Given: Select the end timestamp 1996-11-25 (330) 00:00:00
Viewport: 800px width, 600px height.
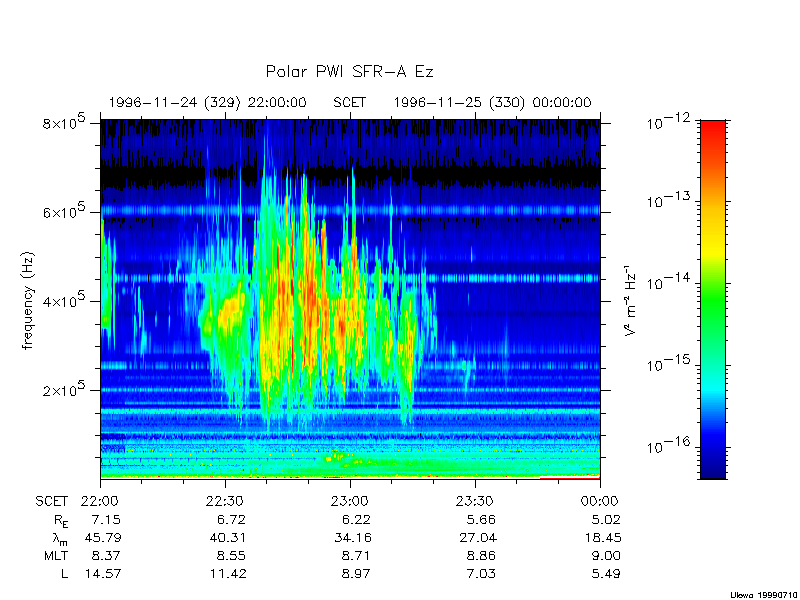Looking at the screenshot, I should click(x=492, y=103).
